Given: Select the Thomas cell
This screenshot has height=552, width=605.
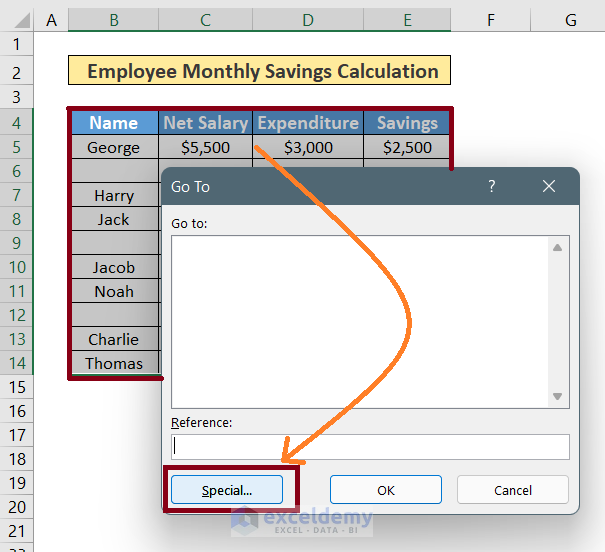Looking at the screenshot, I should [x=115, y=363].
